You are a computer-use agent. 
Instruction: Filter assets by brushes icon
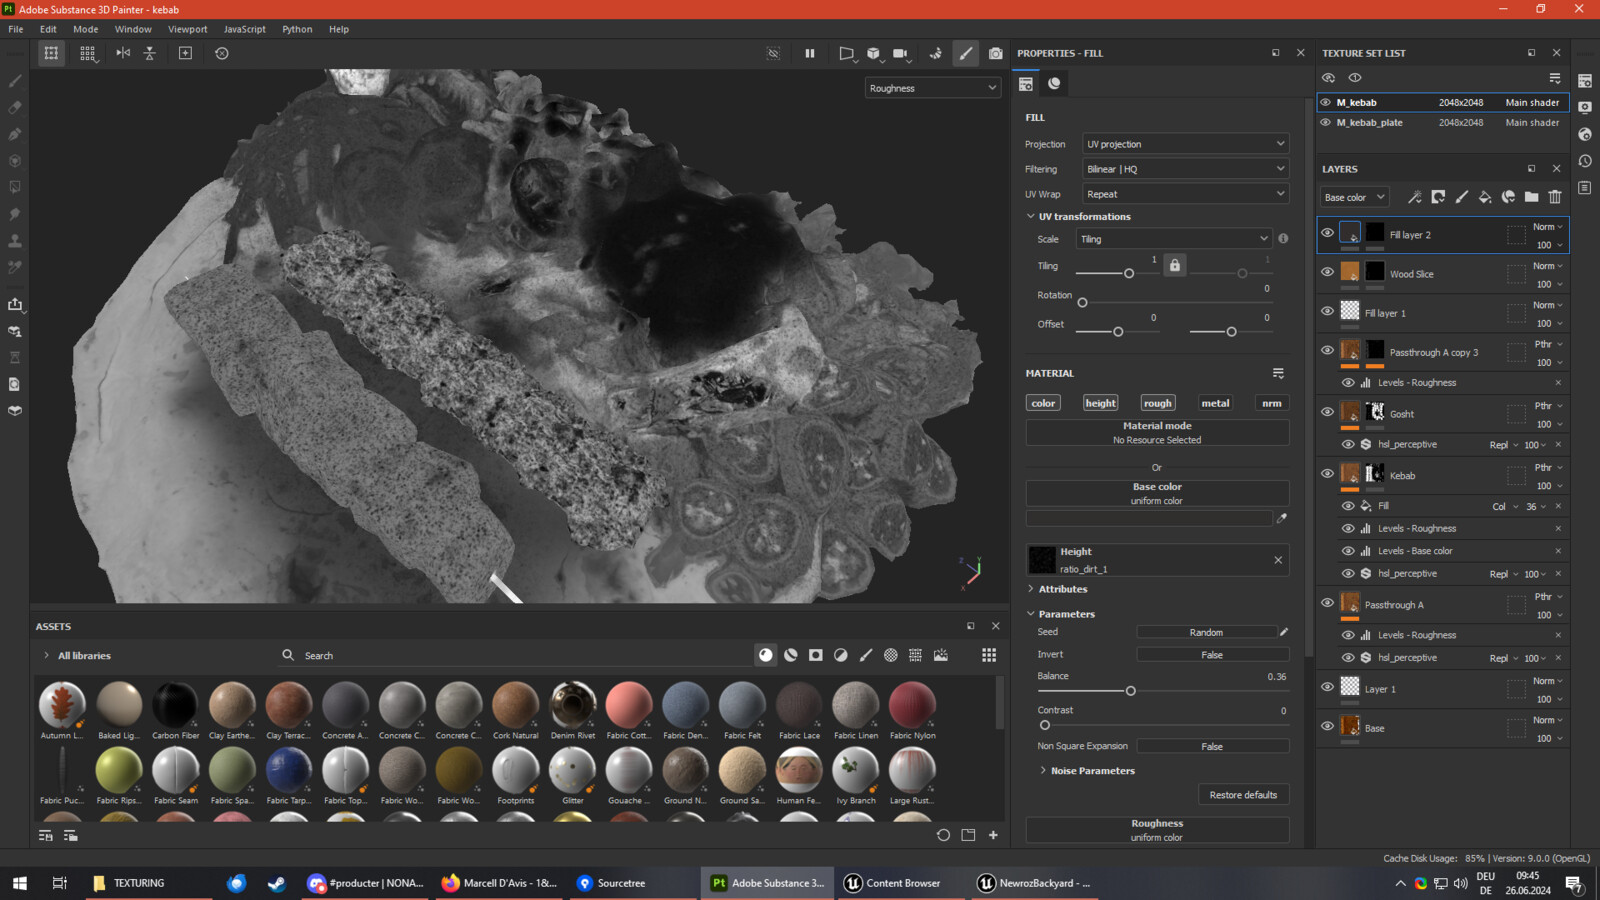pyautogui.click(x=866, y=655)
